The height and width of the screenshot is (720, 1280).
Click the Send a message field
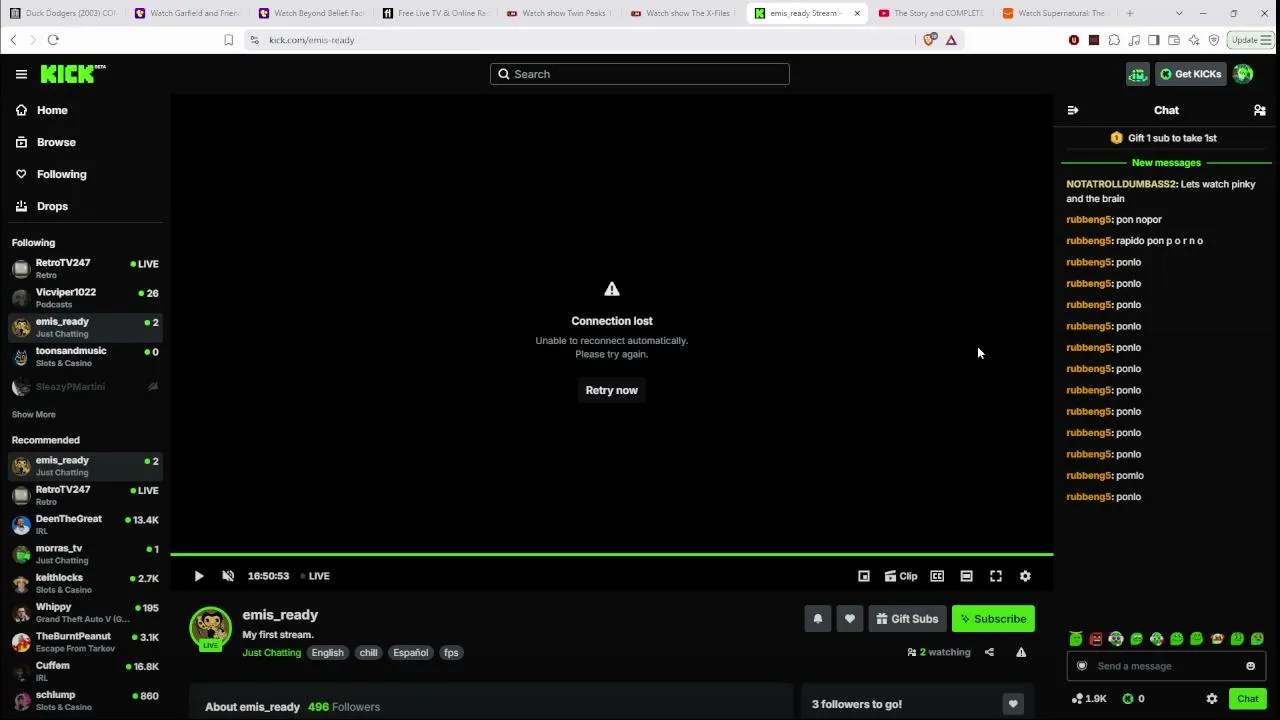[1166, 666]
